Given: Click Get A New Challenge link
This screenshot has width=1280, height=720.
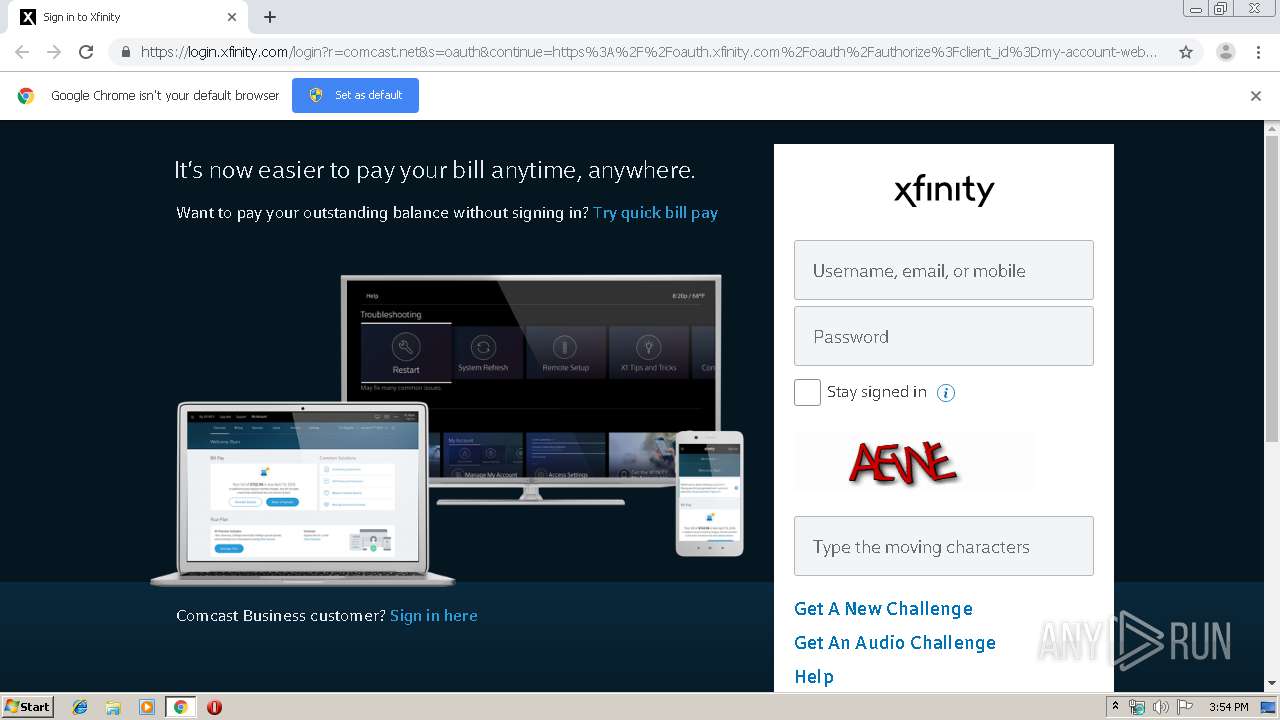Looking at the screenshot, I should (x=883, y=609).
